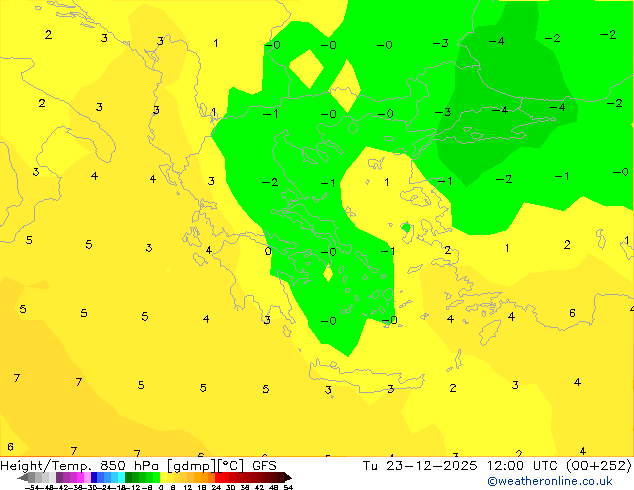Click the 24 label on the color scale
The image size is (634, 490).
coord(216,487)
